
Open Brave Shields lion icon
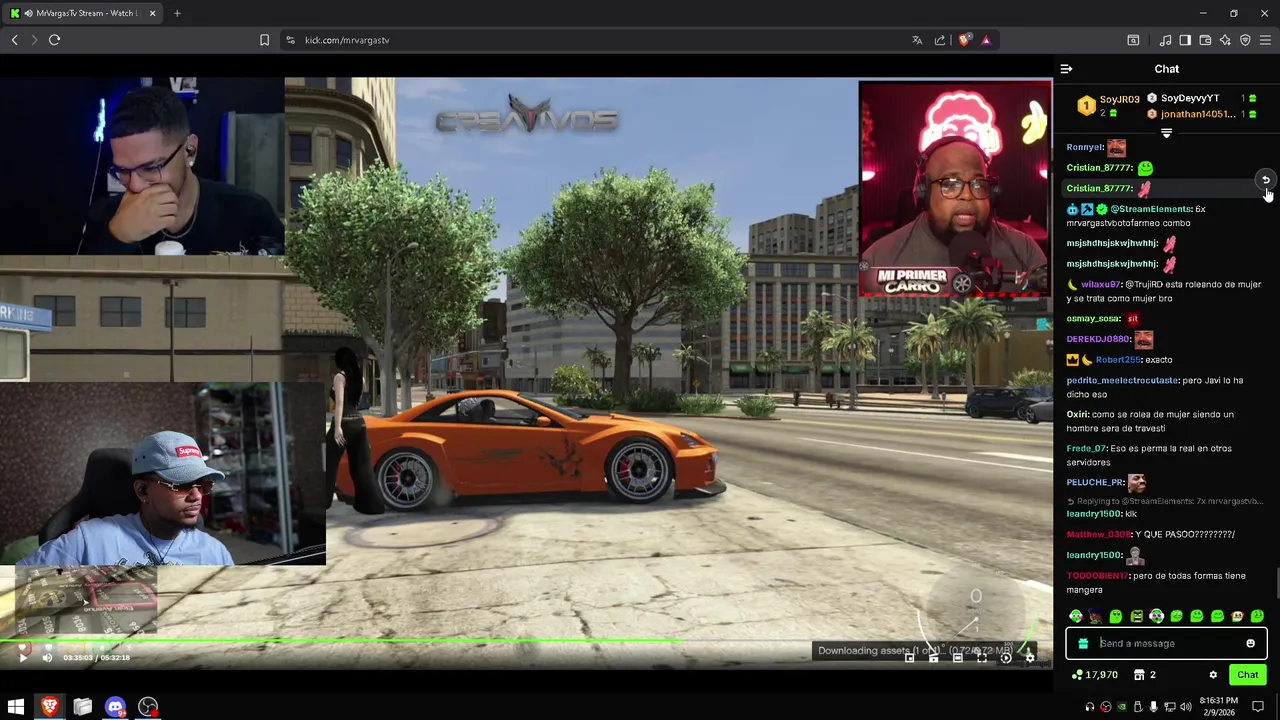pyautogui.click(x=964, y=40)
